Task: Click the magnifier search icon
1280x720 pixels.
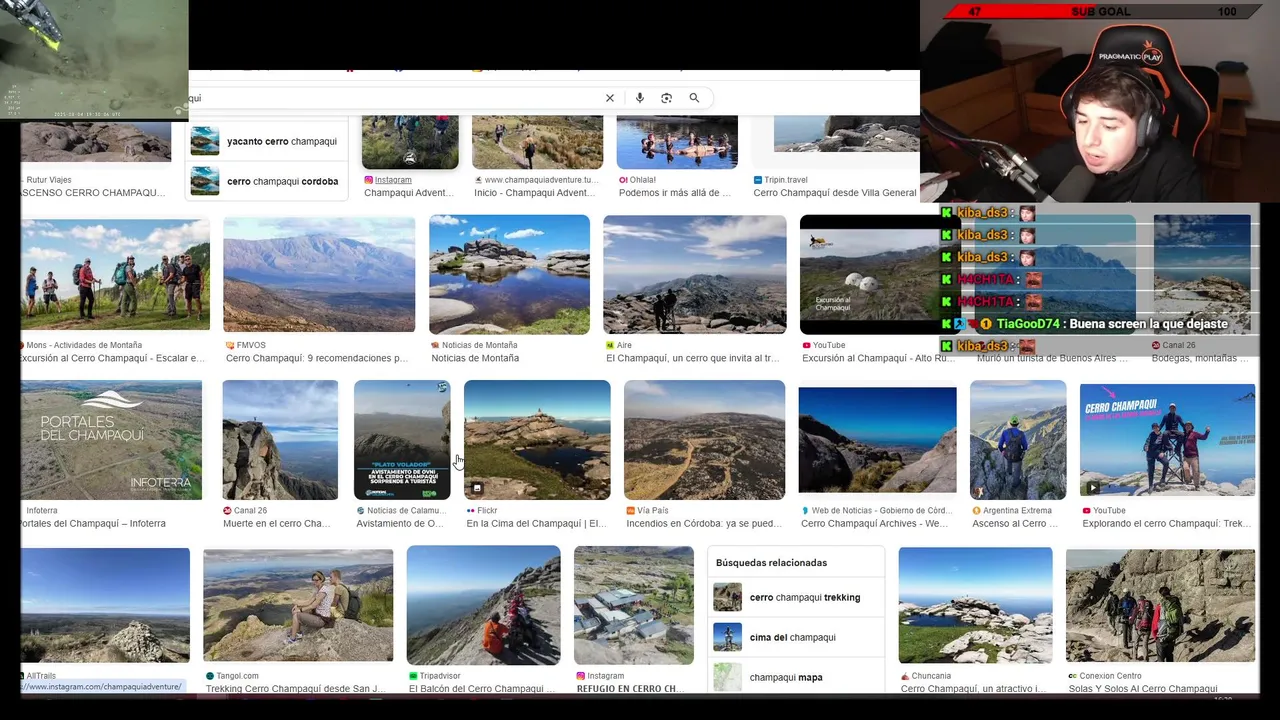Action: point(694,98)
